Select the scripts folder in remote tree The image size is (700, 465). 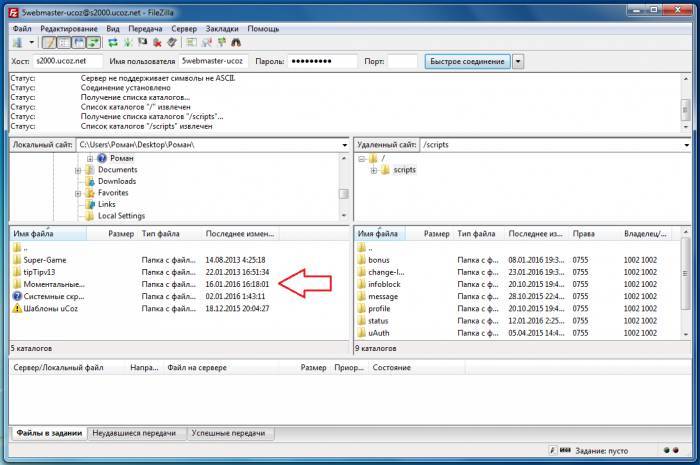point(404,170)
